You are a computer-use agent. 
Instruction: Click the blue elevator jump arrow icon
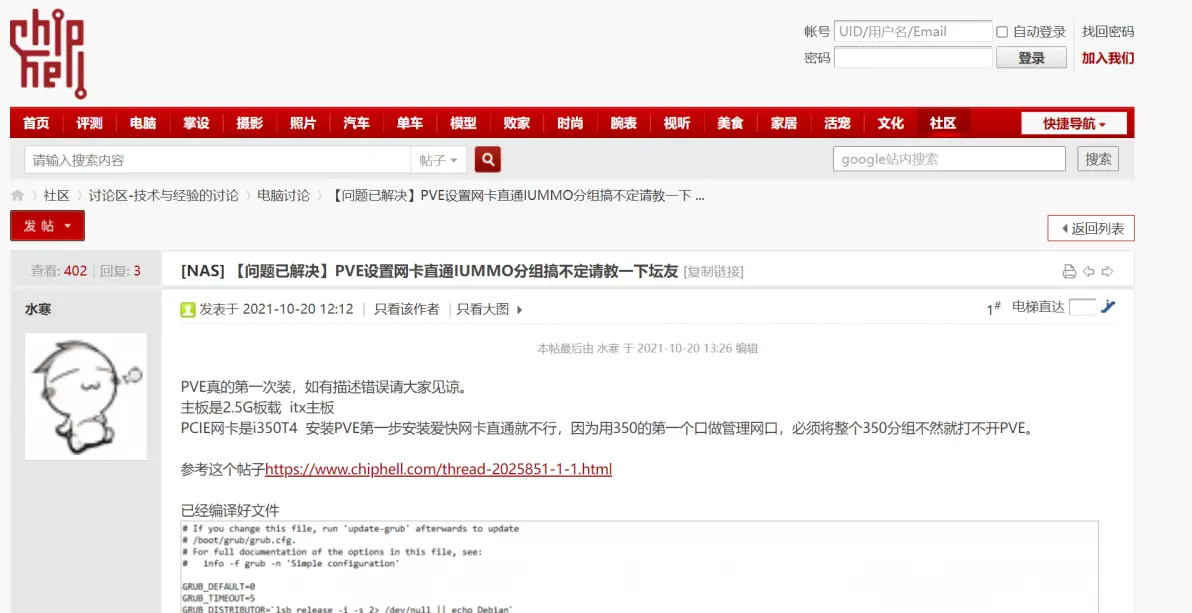point(1108,308)
